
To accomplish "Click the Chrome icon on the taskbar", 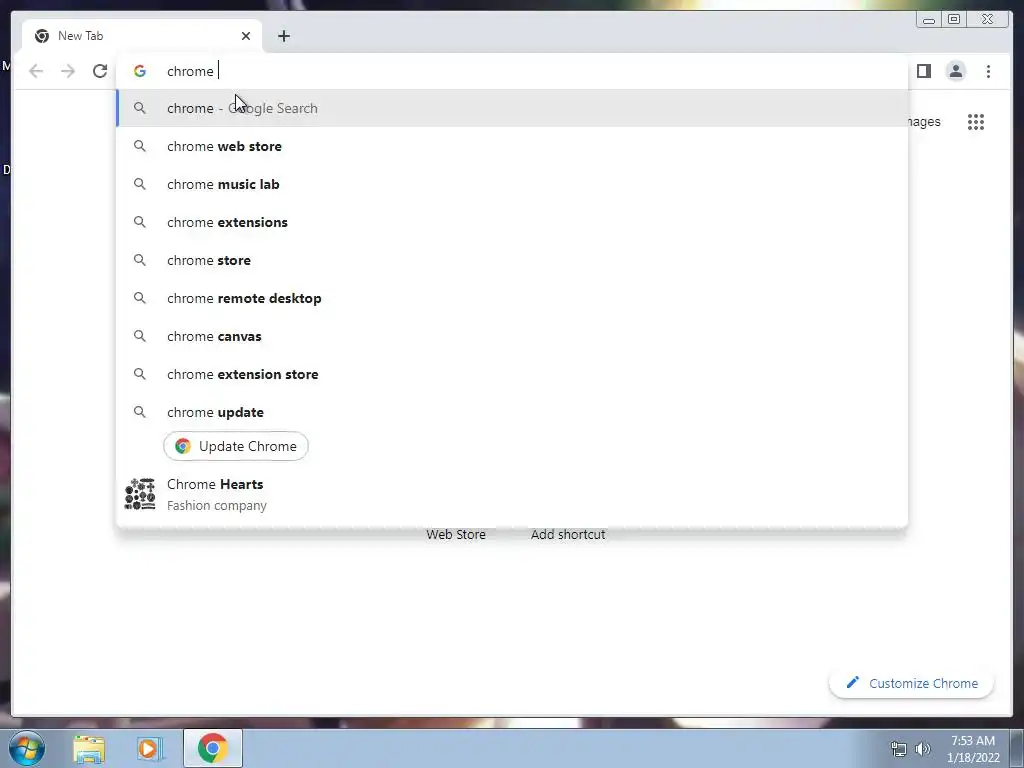I will pyautogui.click(x=212, y=748).
